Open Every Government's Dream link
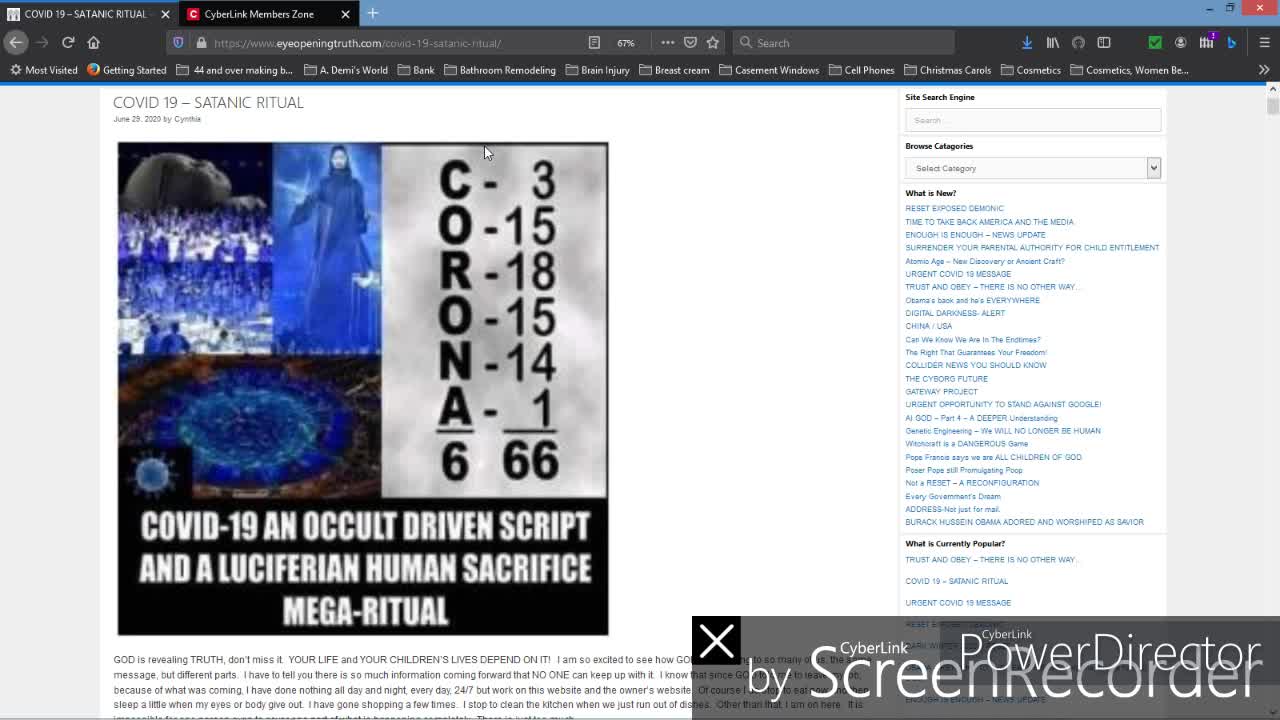 [952, 496]
